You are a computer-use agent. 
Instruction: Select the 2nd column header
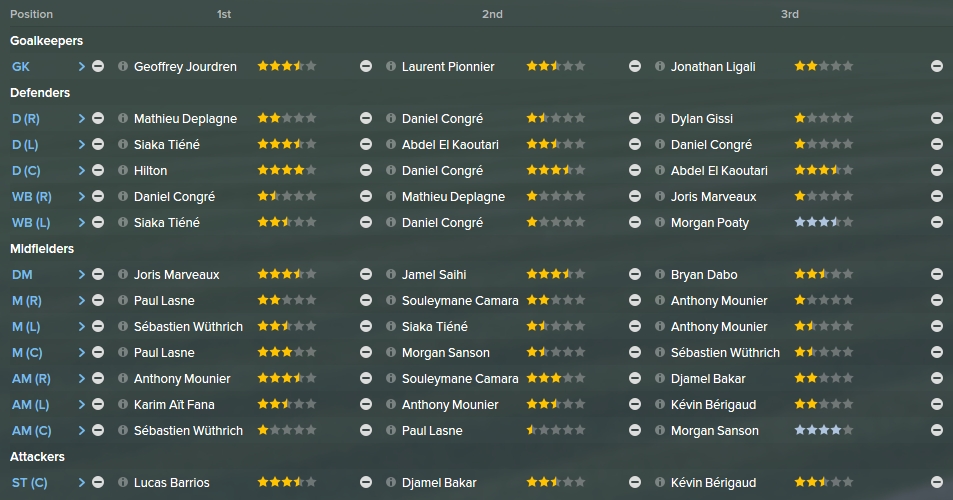point(492,14)
